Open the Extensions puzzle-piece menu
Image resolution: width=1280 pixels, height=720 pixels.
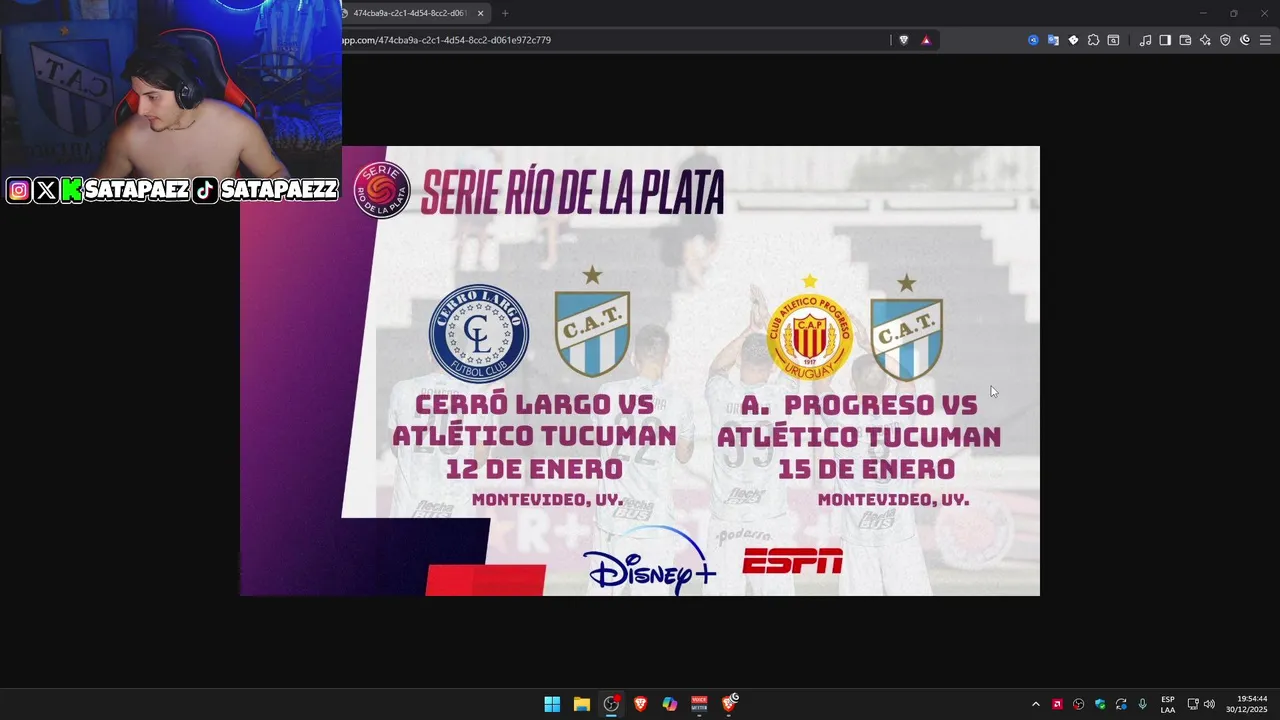(1093, 40)
